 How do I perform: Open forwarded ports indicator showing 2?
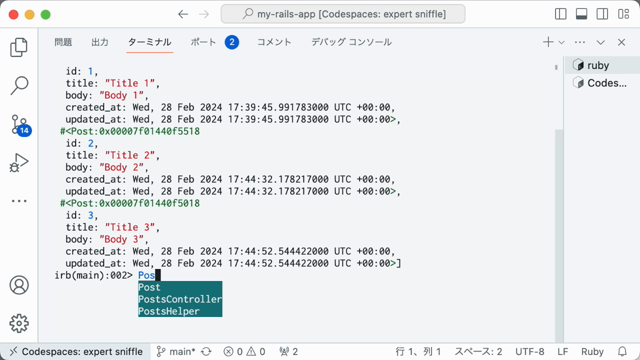coord(288,351)
